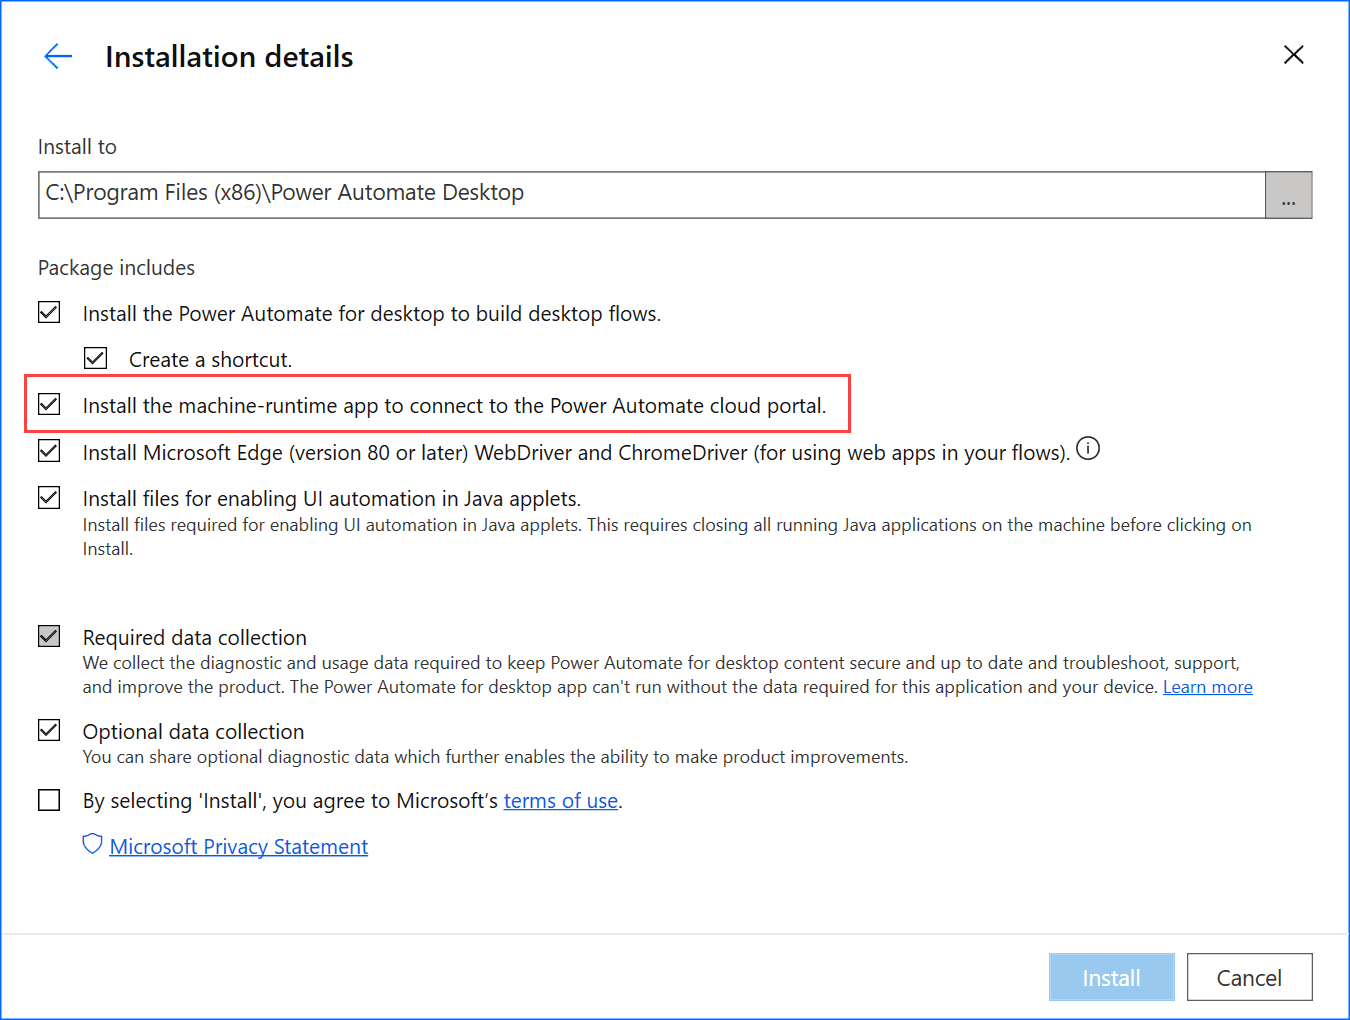The height and width of the screenshot is (1020, 1350).
Task: Click the 'Package includes' label
Action: point(116,268)
